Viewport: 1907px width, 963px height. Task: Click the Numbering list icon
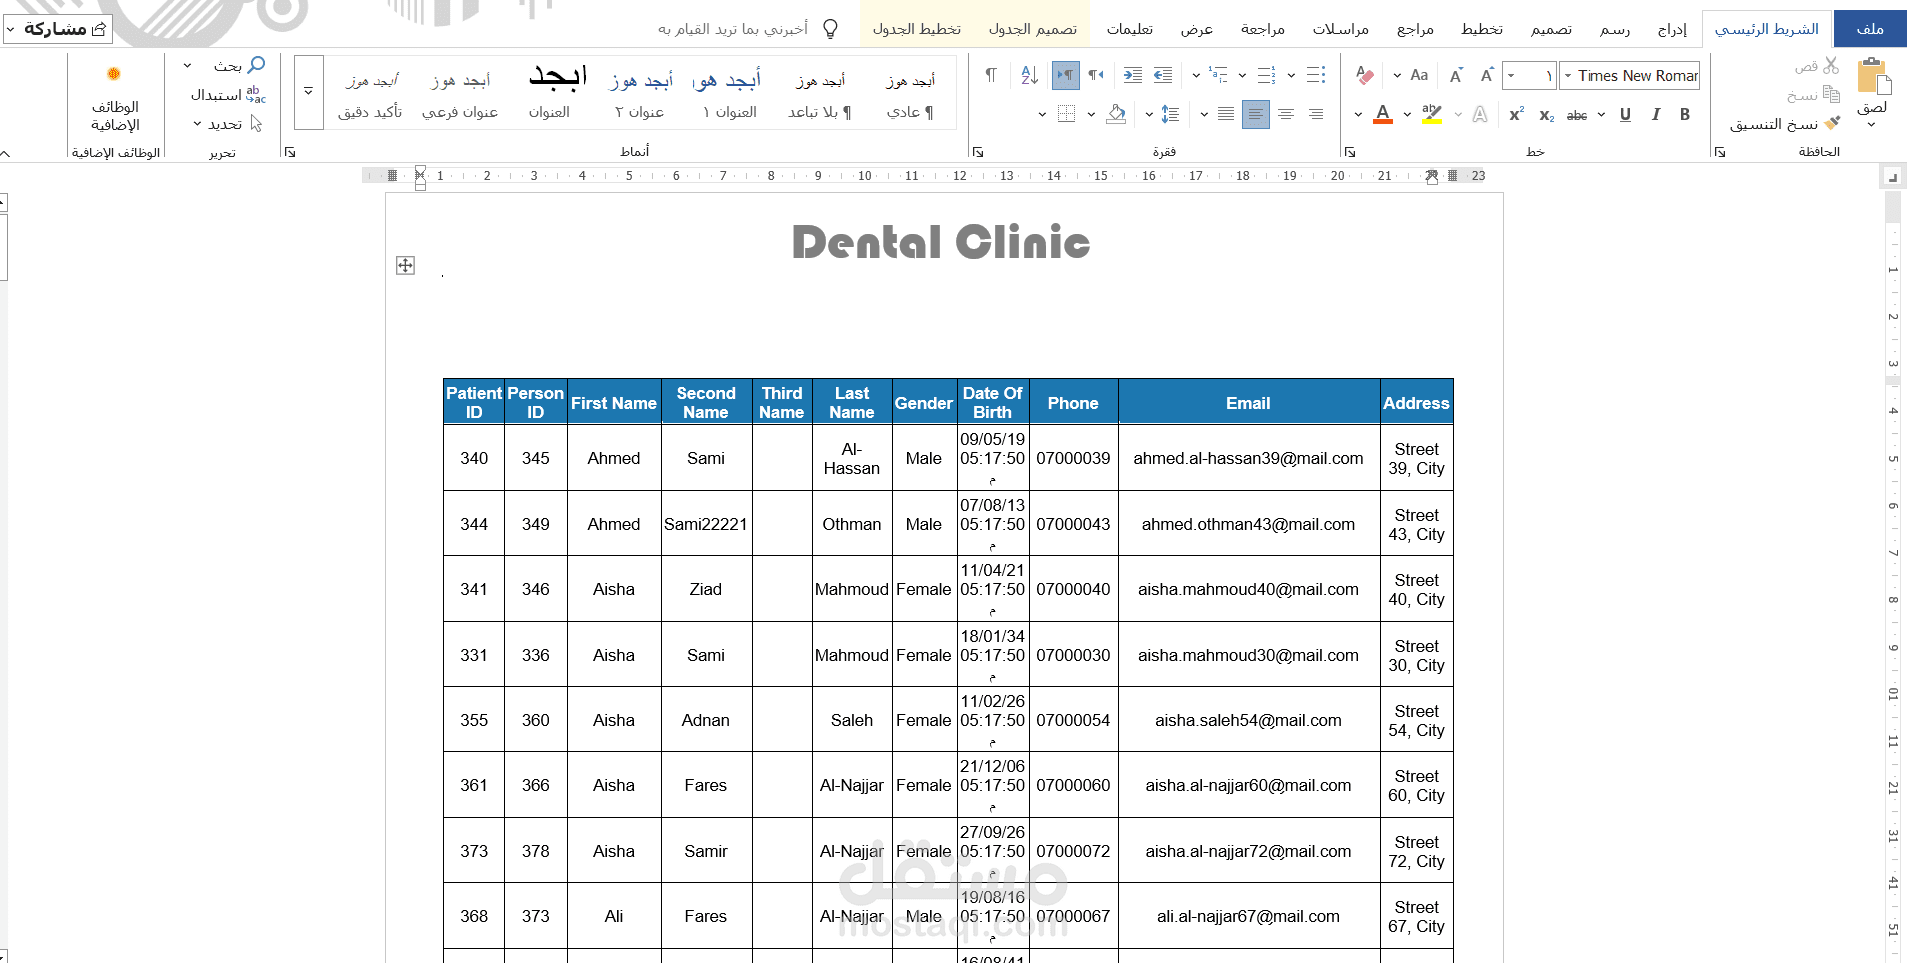click(x=1266, y=75)
